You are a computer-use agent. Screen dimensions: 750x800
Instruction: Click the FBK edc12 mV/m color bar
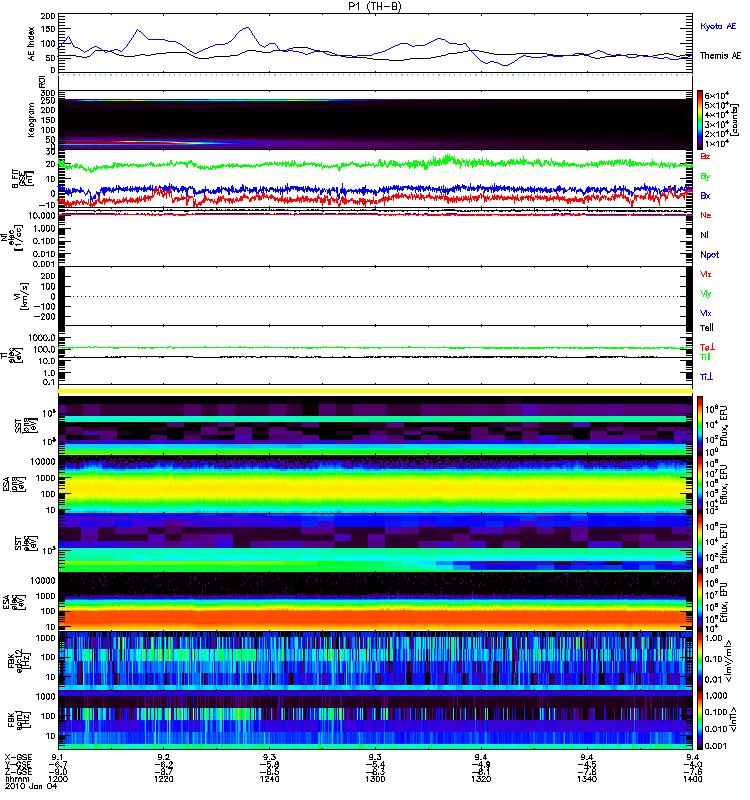tap(700, 661)
